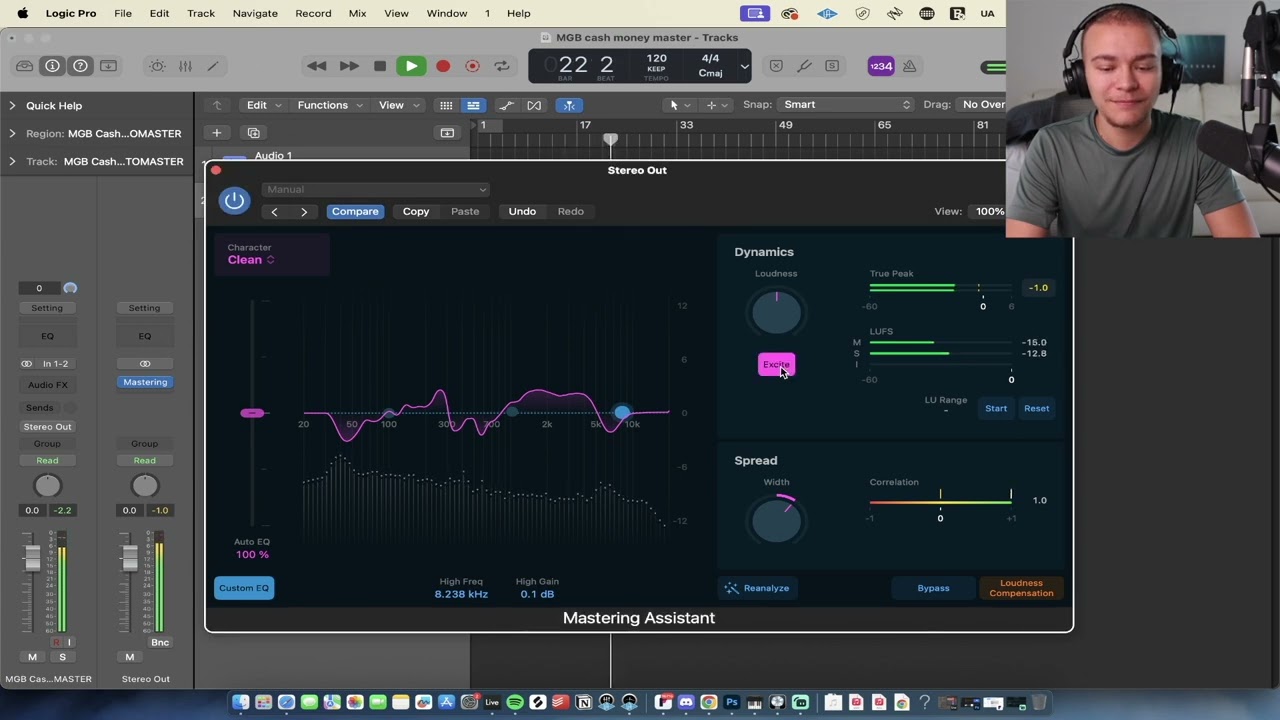This screenshot has width=1280, height=720.
Task: Click the Spread Width knob
Action: click(776, 520)
